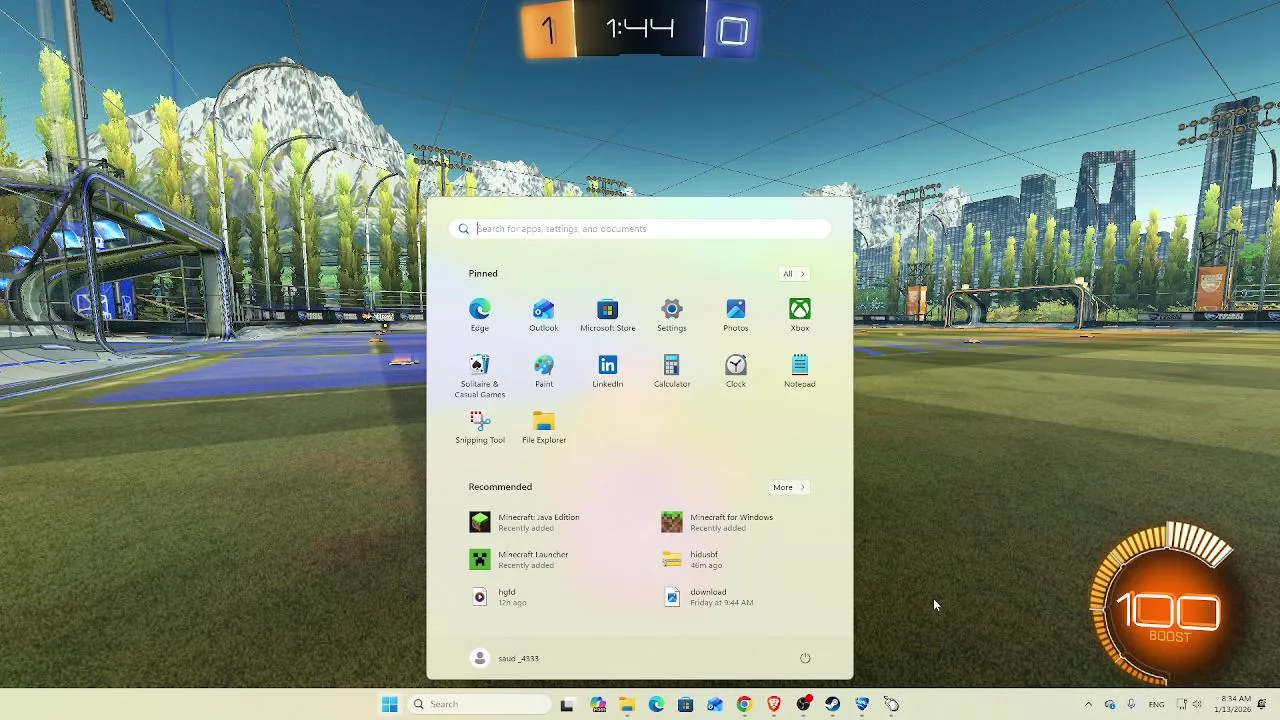
Task: Open Edge from the taskbar
Action: [x=656, y=704]
